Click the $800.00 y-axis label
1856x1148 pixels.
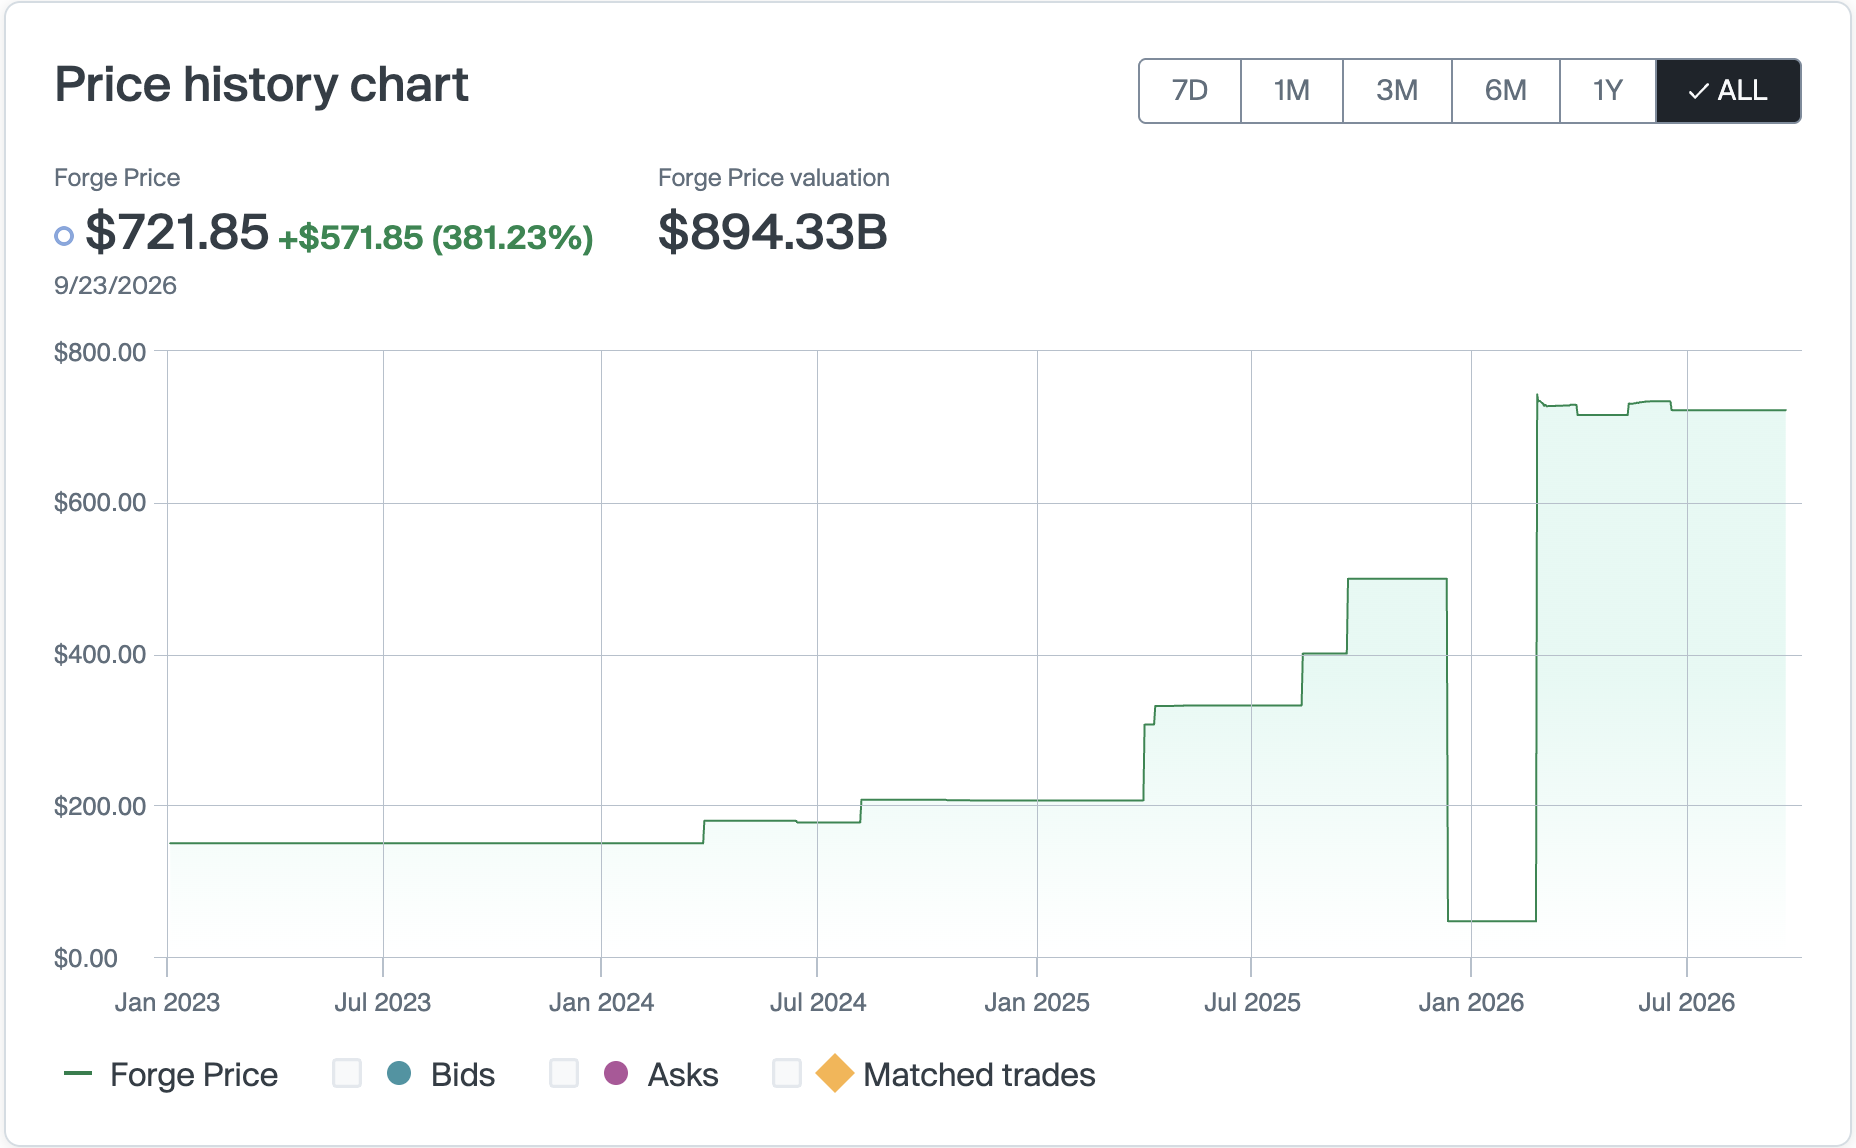[100, 352]
